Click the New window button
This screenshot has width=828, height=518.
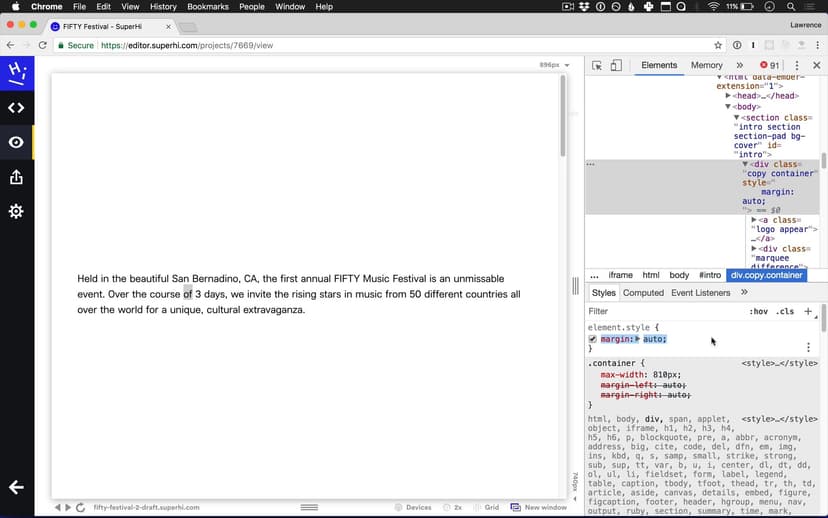tap(539, 507)
